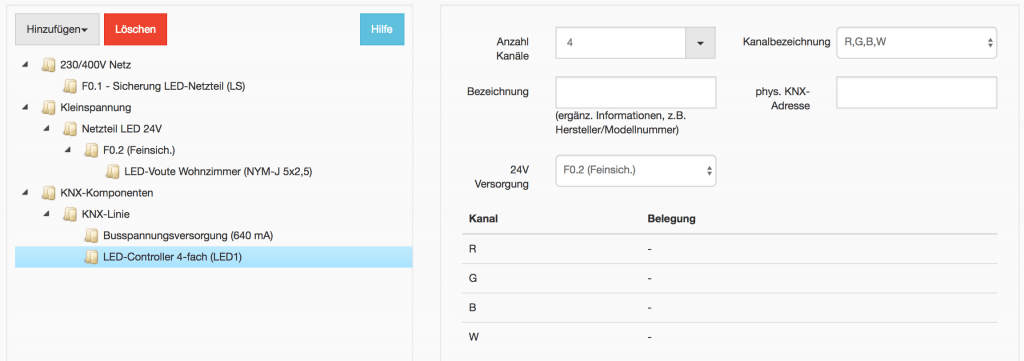This screenshot has width=1024, height=361.
Task: Click the Kanal column header
Action: [483, 218]
